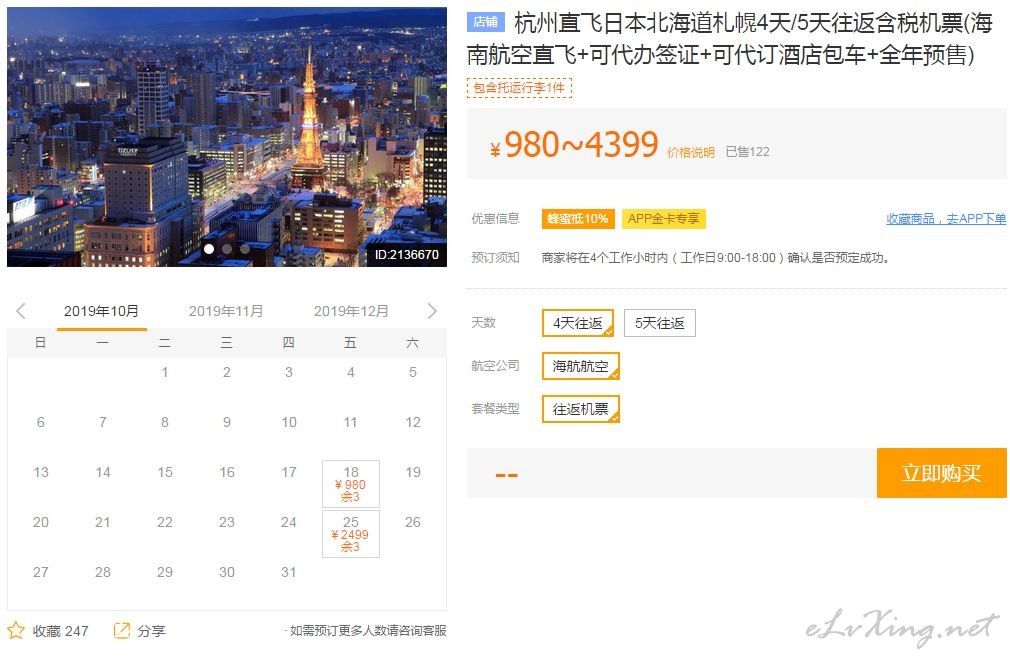Click calendar date 22
The image size is (1010, 661).
tap(165, 522)
